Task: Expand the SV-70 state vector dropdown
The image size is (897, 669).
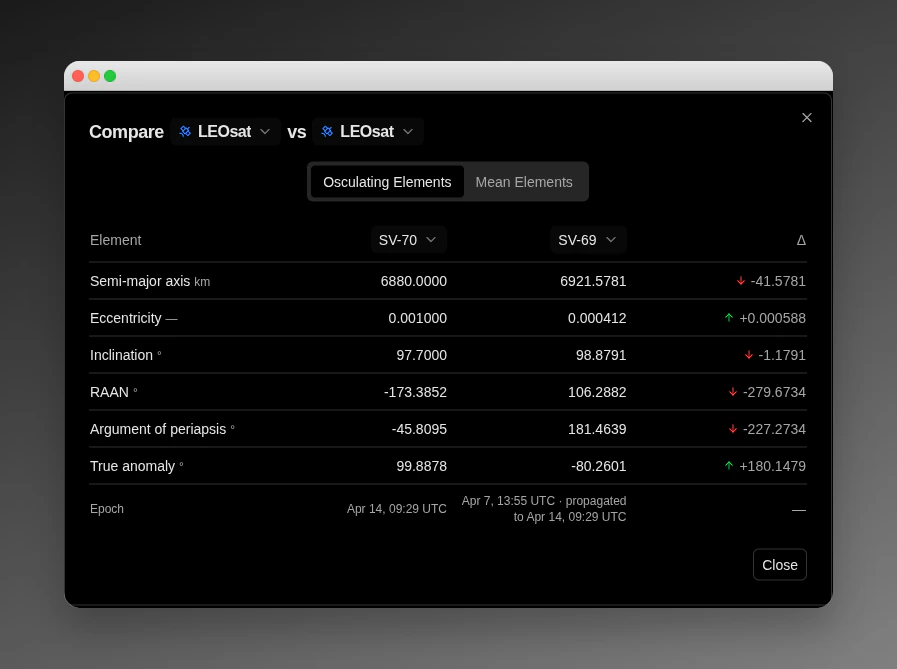Action: pos(408,240)
